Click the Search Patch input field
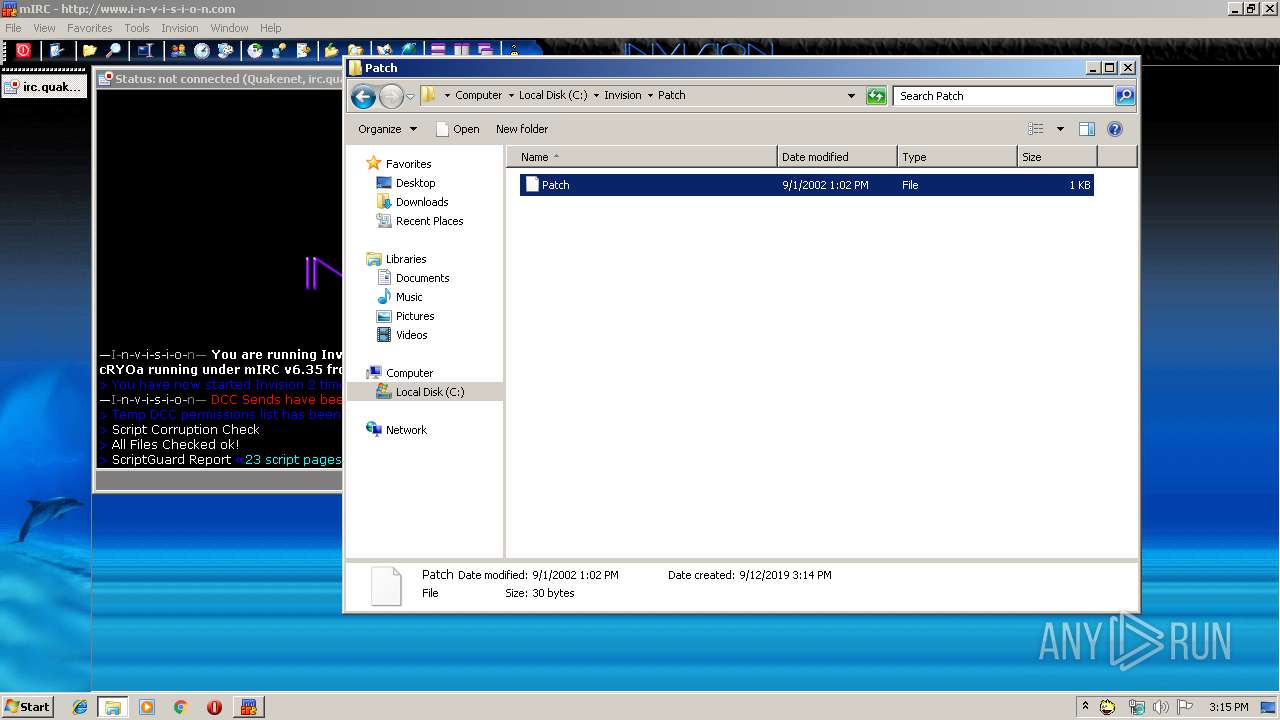 coord(1002,96)
